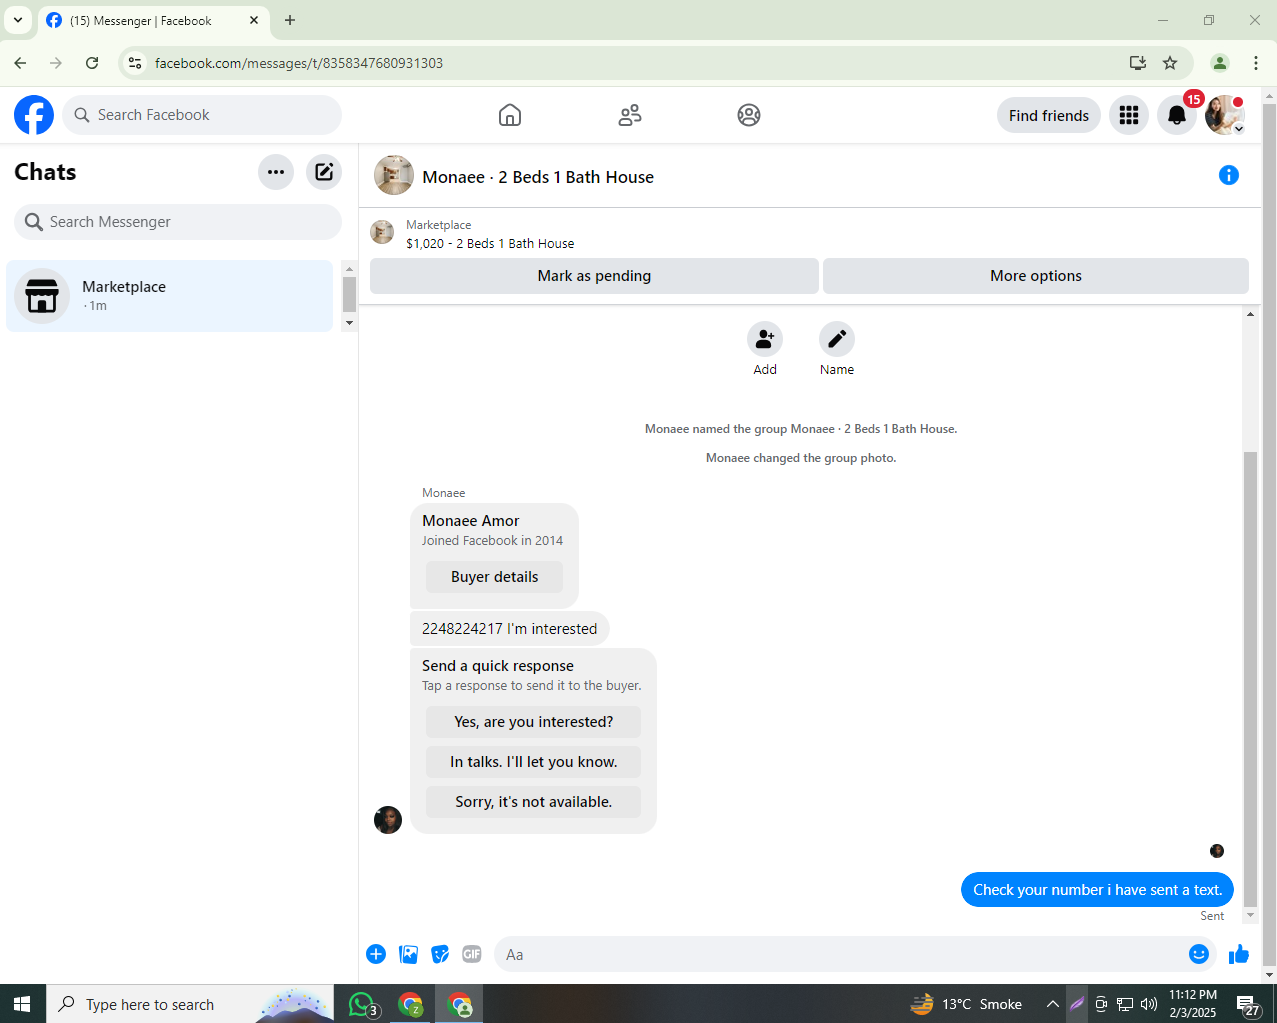
Task: Select the Messenger Facebook browser tab
Action: point(153,20)
